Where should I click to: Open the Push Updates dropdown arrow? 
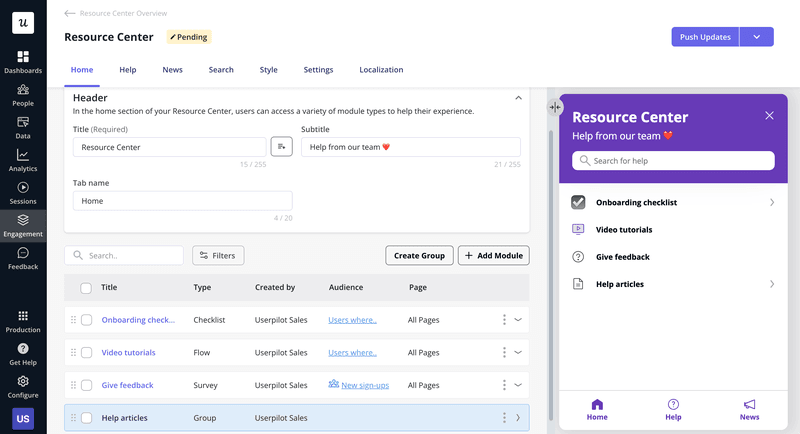click(757, 37)
